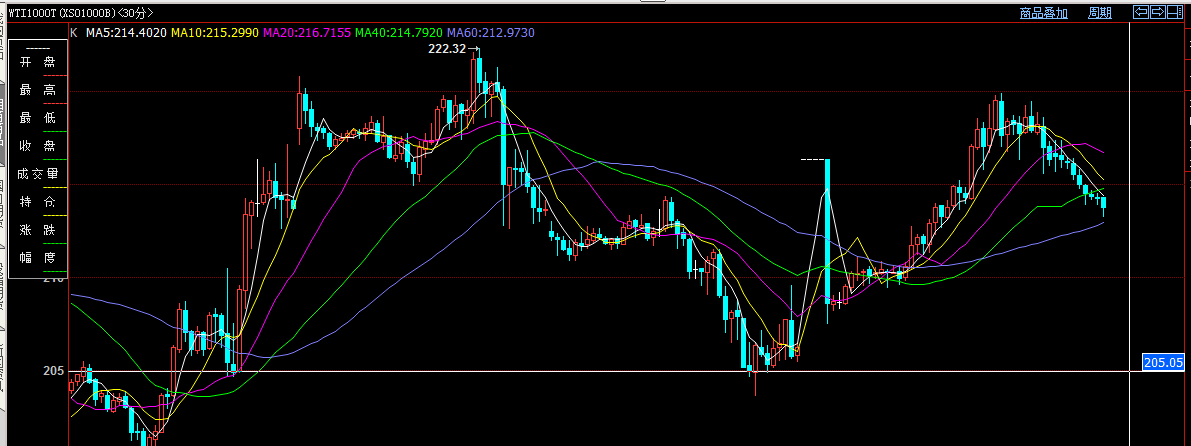Click the last cyan candlestick on chart
The height and width of the screenshot is (446, 1191).
click(x=1104, y=204)
